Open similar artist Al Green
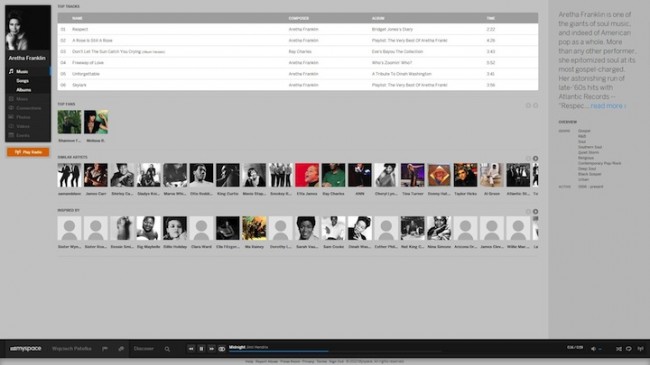This screenshot has height=365, width=650. pyautogui.click(x=492, y=175)
